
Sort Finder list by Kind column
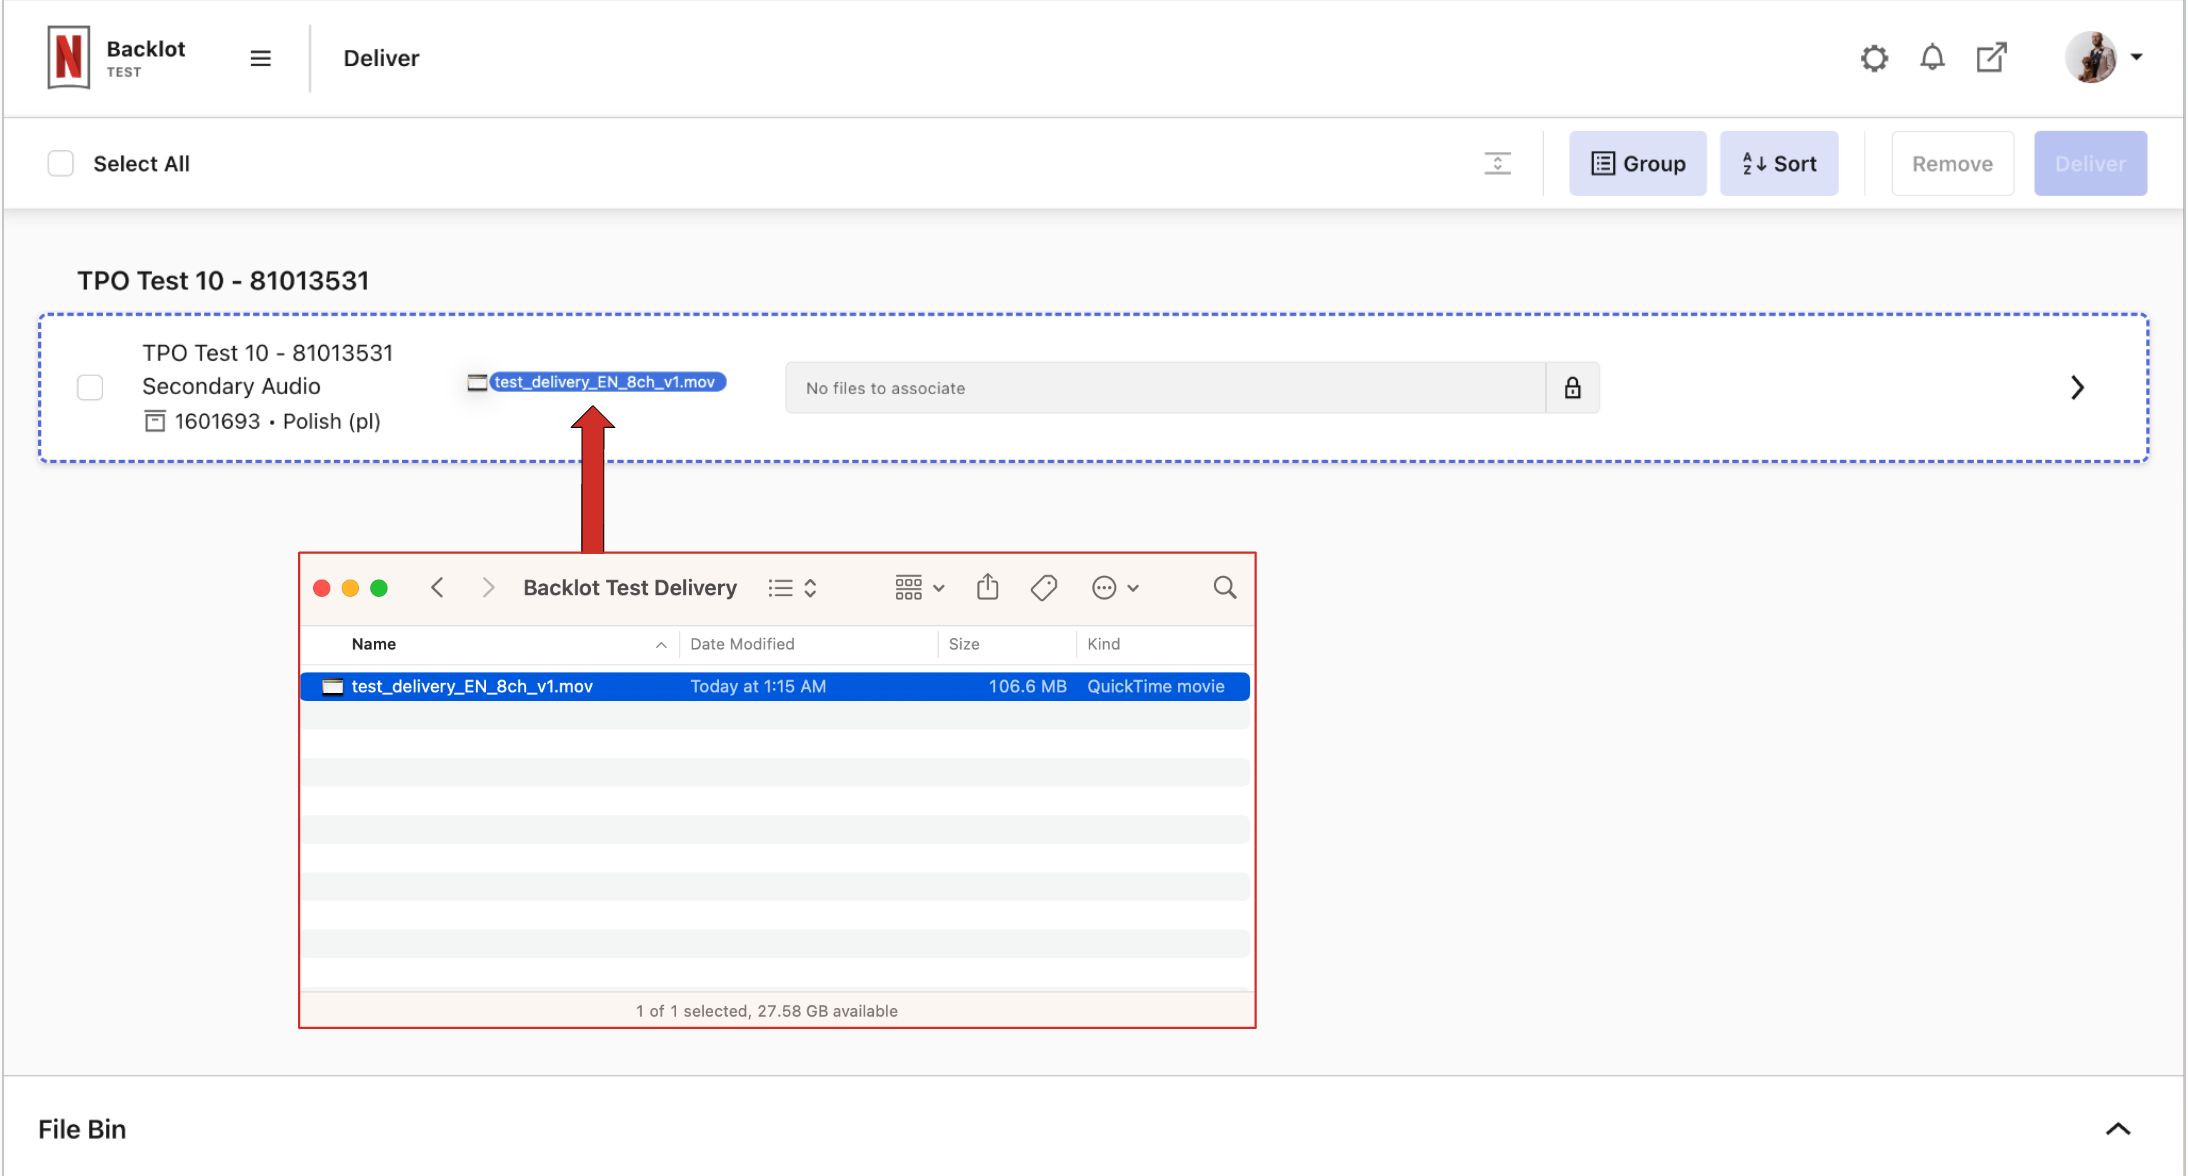(1103, 644)
